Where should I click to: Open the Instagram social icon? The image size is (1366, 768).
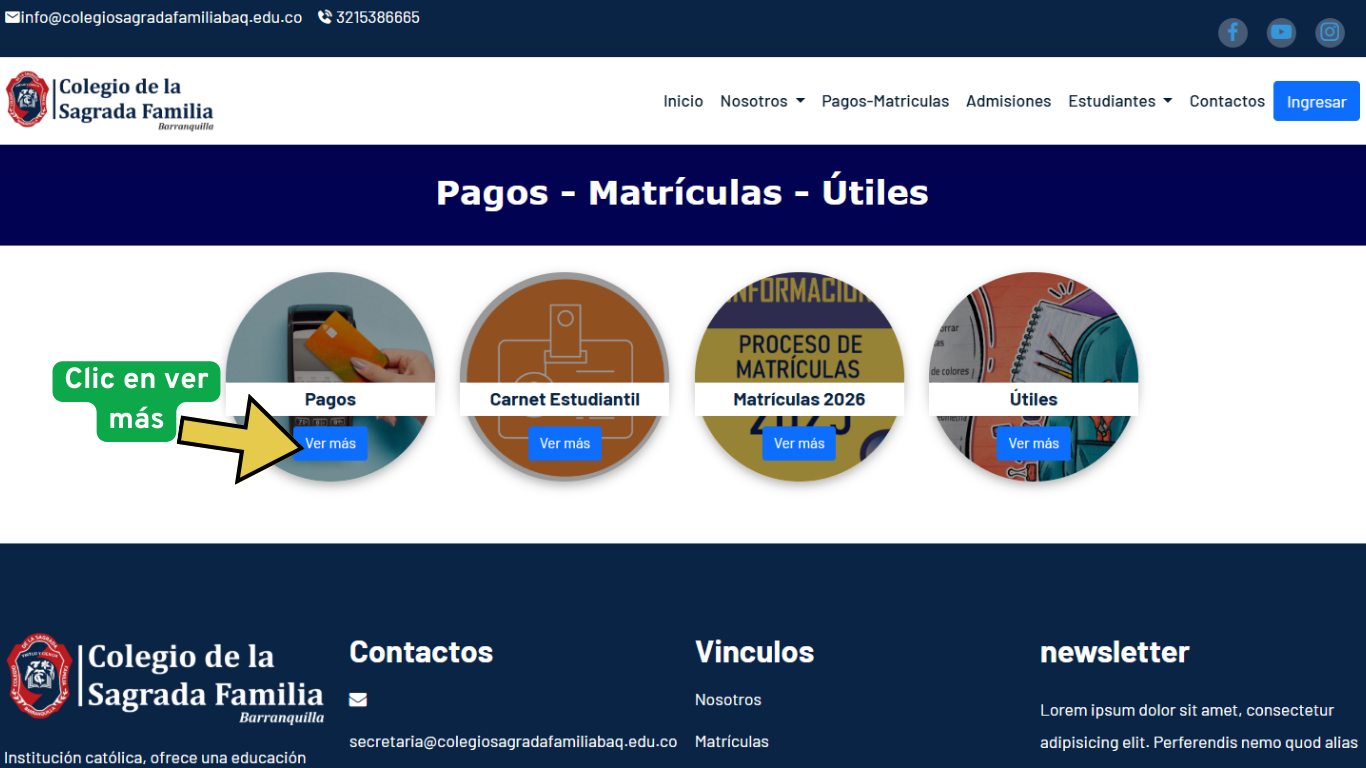(x=1329, y=33)
